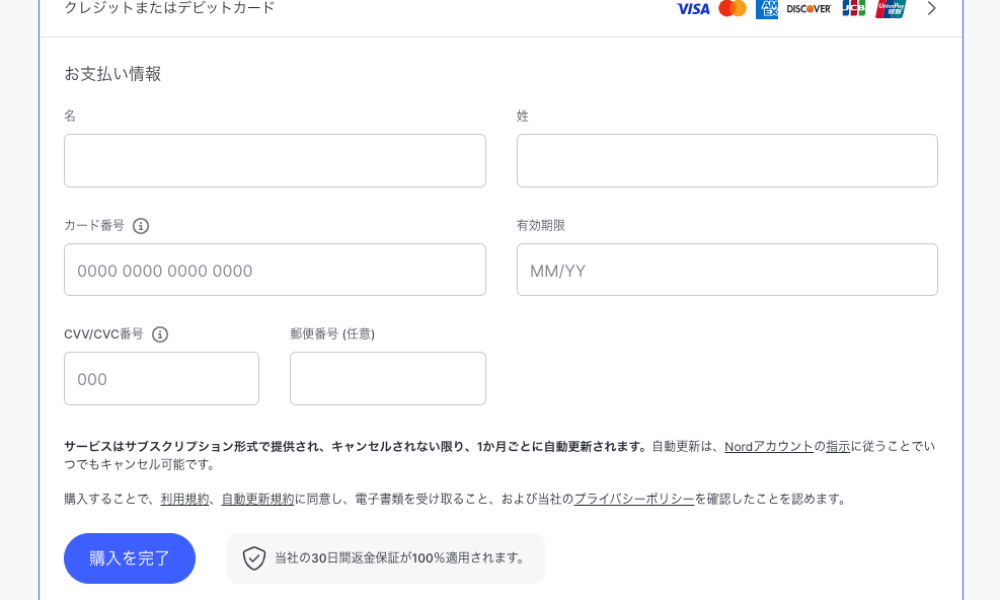Focus the 名 (first name) field
Screen dimensions: 1000x600
[x=275, y=161]
